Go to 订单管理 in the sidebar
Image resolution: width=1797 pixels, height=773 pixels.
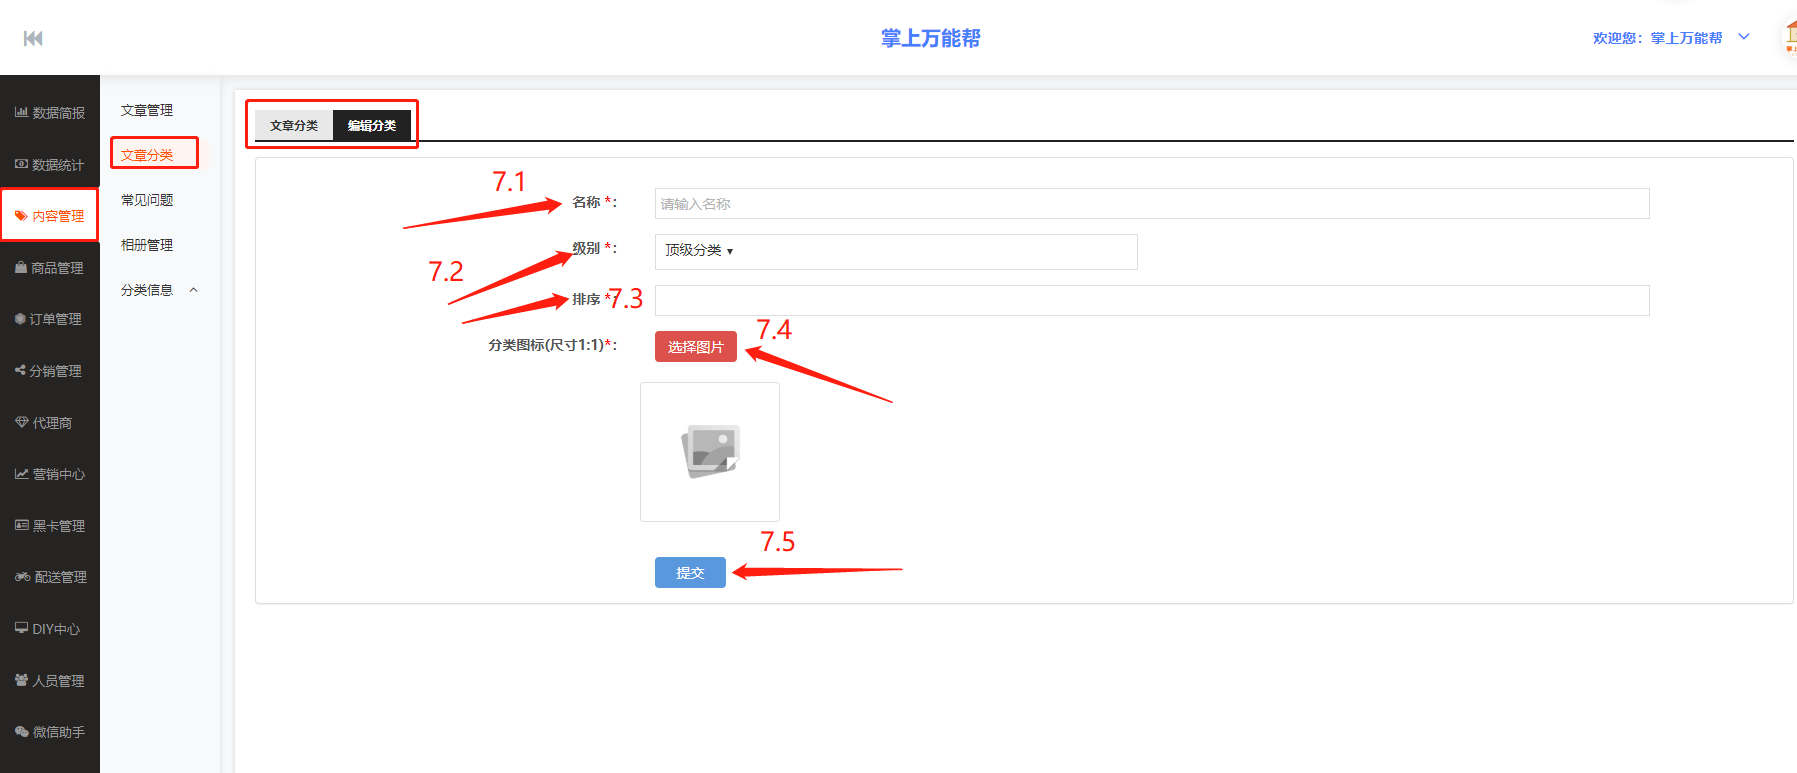click(x=50, y=319)
